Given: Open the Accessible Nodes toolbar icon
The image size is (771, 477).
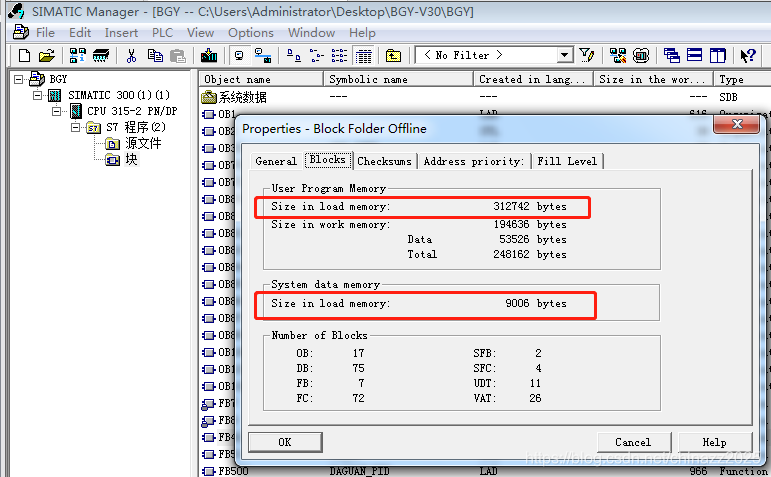Looking at the screenshot, I should pyautogui.click(x=77, y=56).
